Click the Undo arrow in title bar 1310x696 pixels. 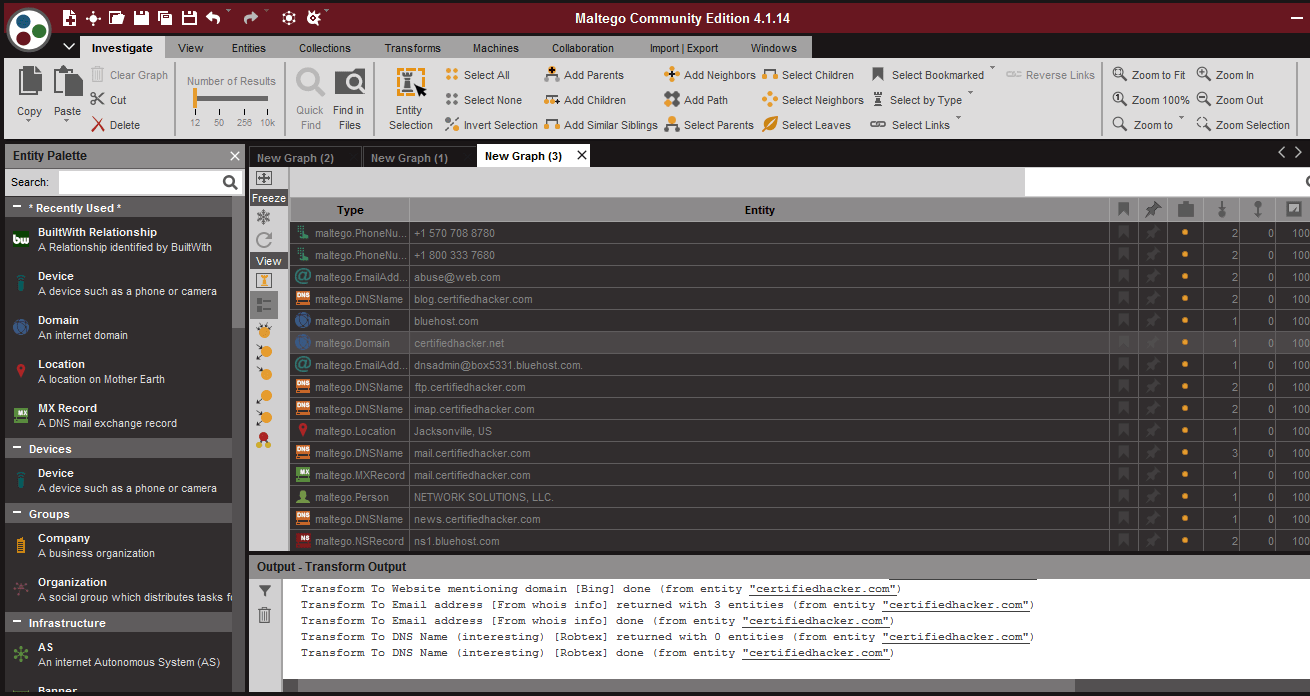tap(213, 18)
